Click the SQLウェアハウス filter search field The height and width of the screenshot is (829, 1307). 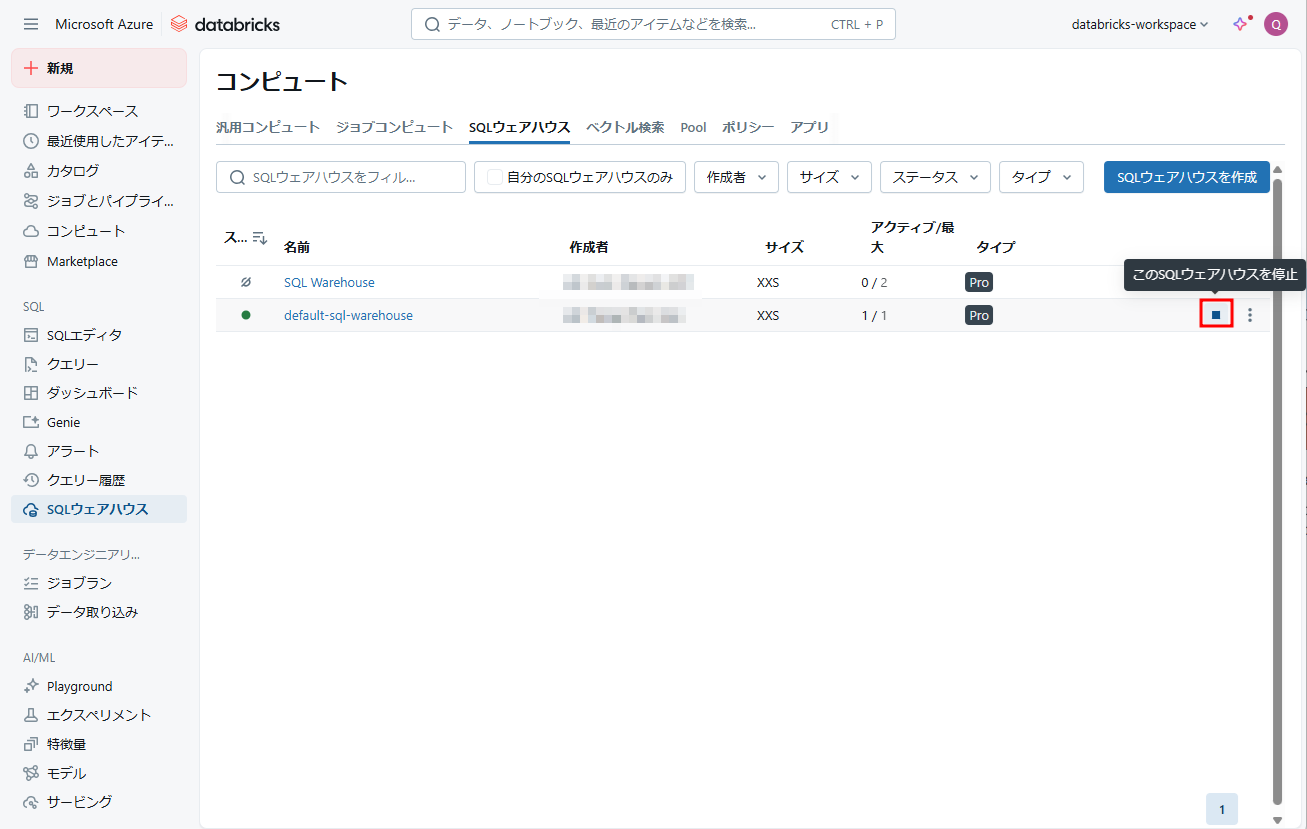(x=341, y=177)
